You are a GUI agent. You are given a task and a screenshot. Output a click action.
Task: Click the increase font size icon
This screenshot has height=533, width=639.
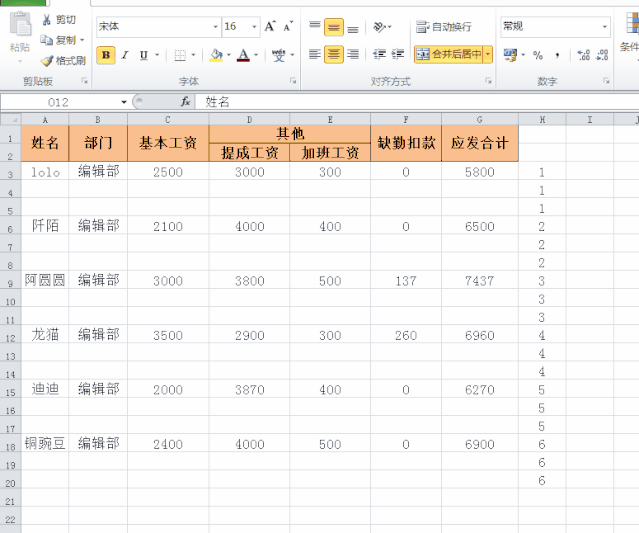(270, 27)
